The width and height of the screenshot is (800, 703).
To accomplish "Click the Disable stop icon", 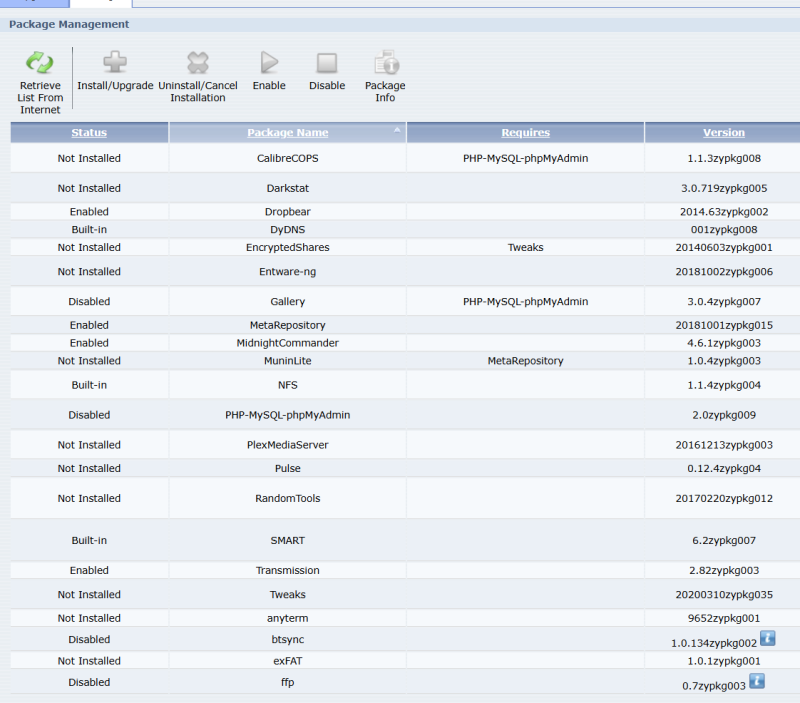I will (327, 63).
